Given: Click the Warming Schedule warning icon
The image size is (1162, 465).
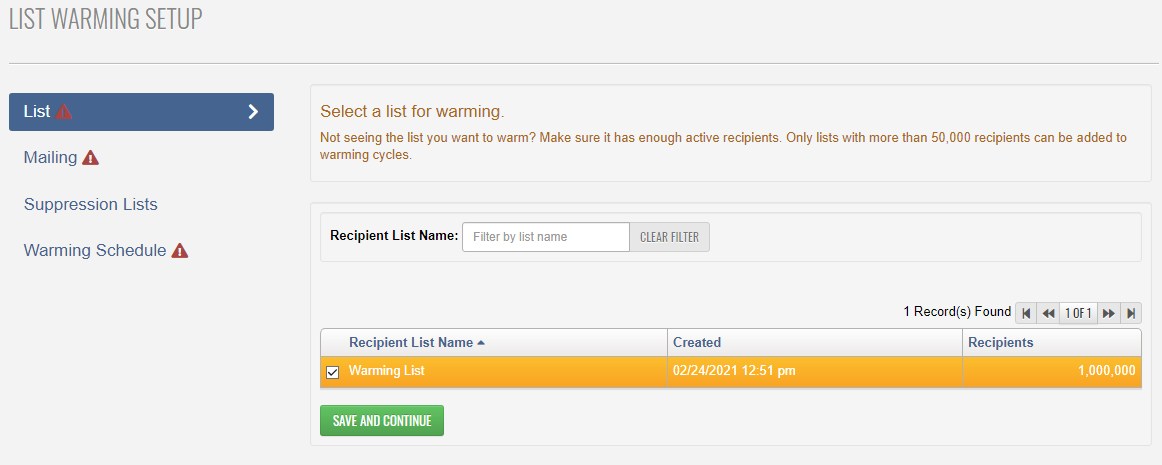Looking at the screenshot, I should (180, 251).
